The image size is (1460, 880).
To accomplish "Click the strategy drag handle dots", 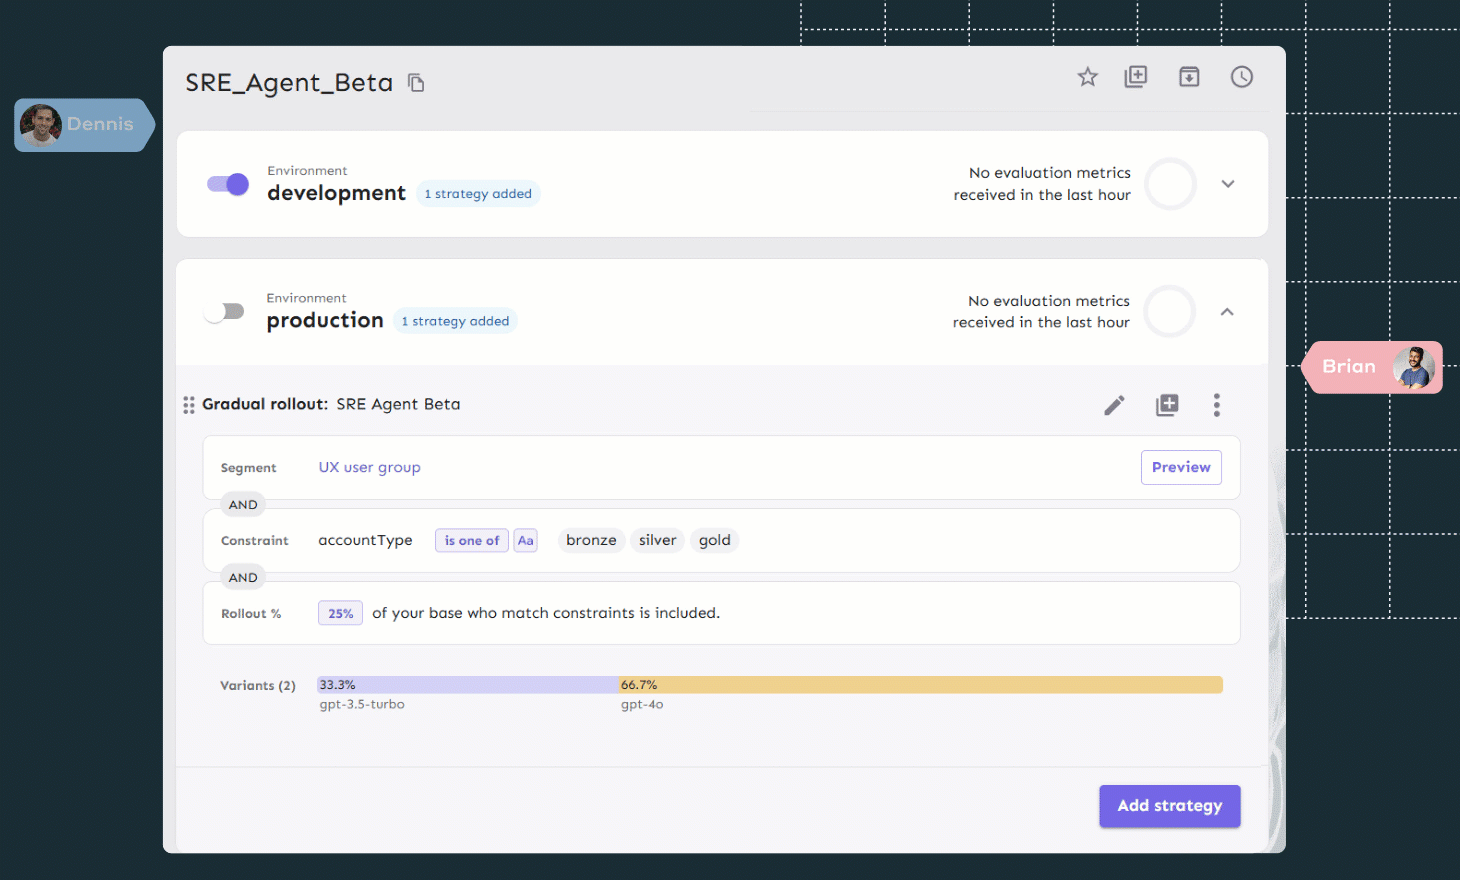I will point(189,405).
